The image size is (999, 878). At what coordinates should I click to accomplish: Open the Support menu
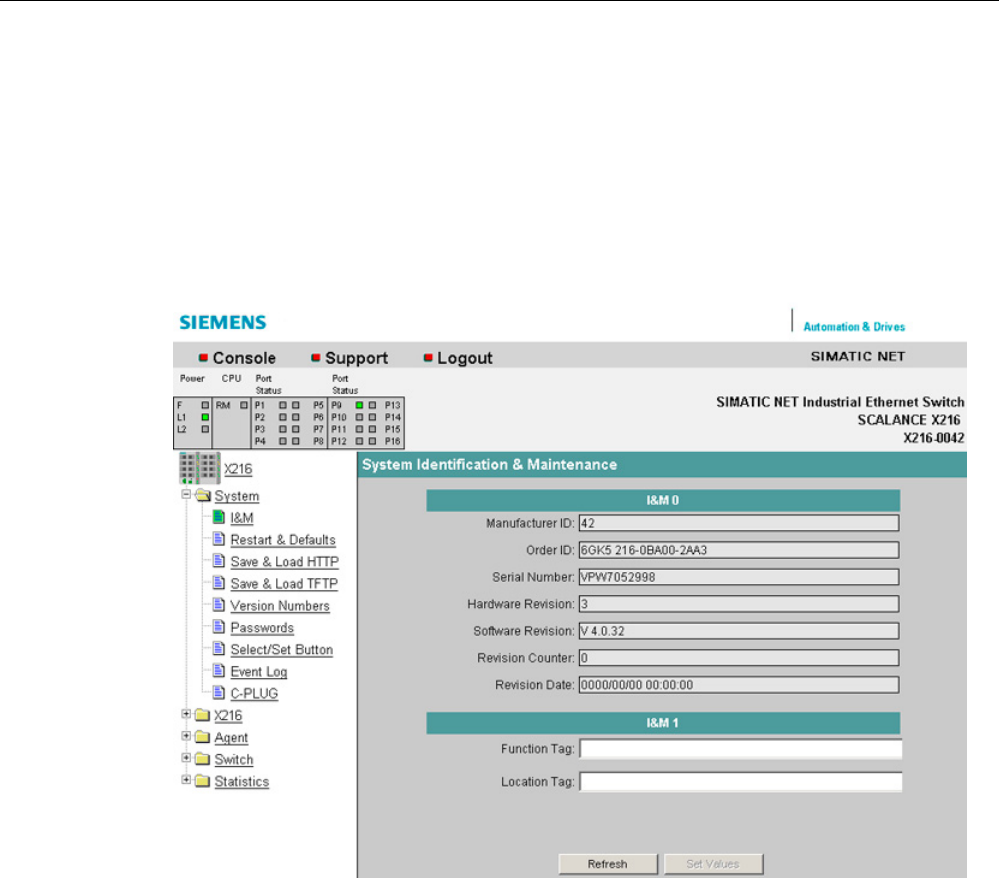pyautogui.click(x=356, y=358)
